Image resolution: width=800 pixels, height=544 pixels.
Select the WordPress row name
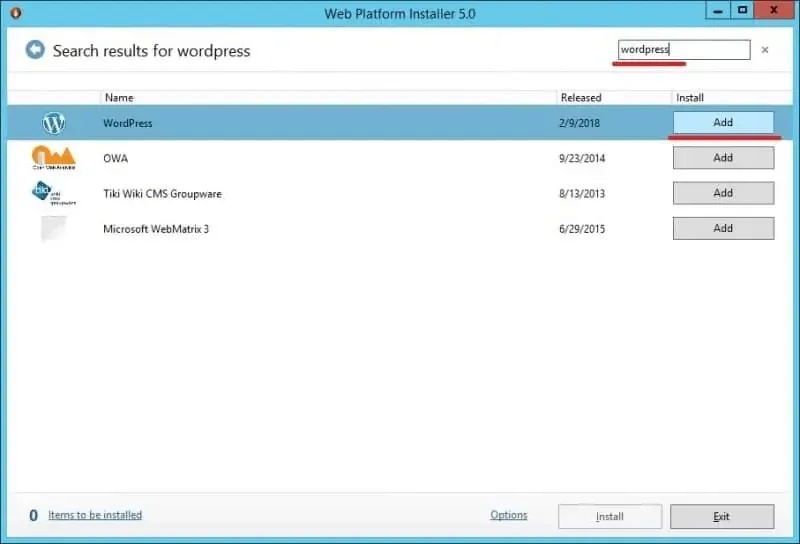(128, 123)
